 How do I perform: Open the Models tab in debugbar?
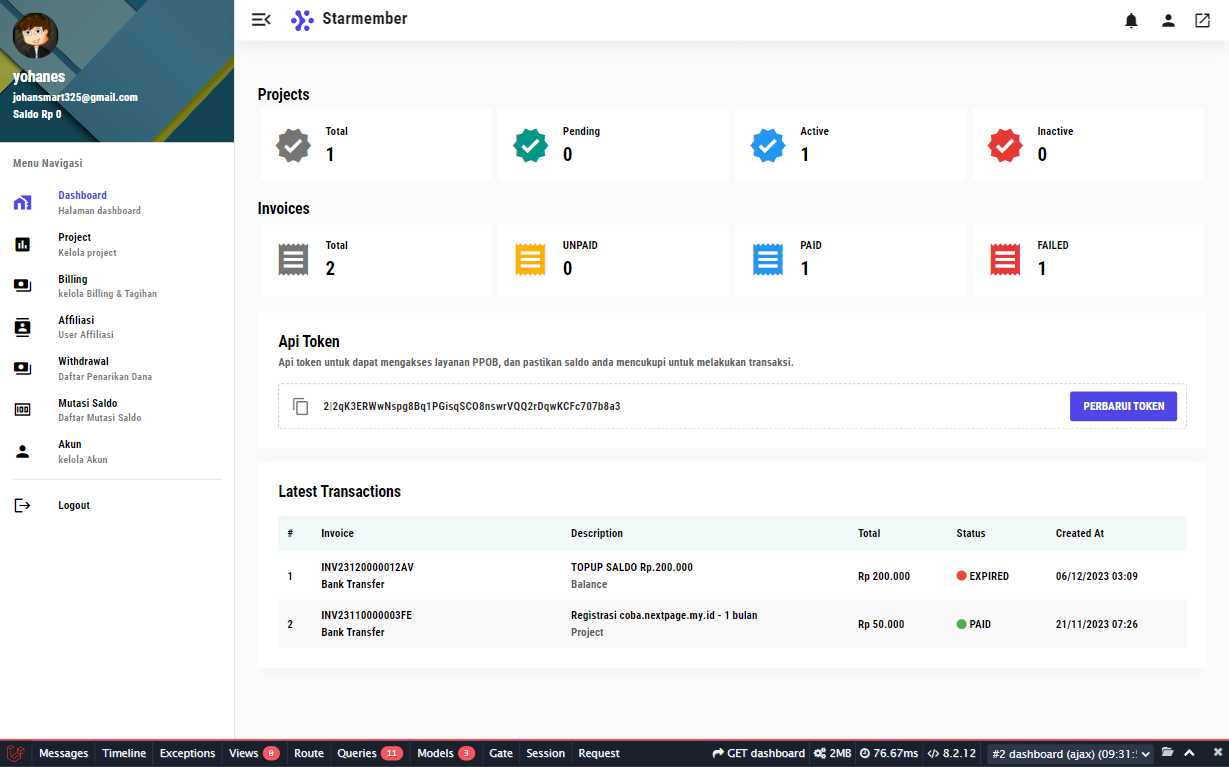click(x=445, y=753)
